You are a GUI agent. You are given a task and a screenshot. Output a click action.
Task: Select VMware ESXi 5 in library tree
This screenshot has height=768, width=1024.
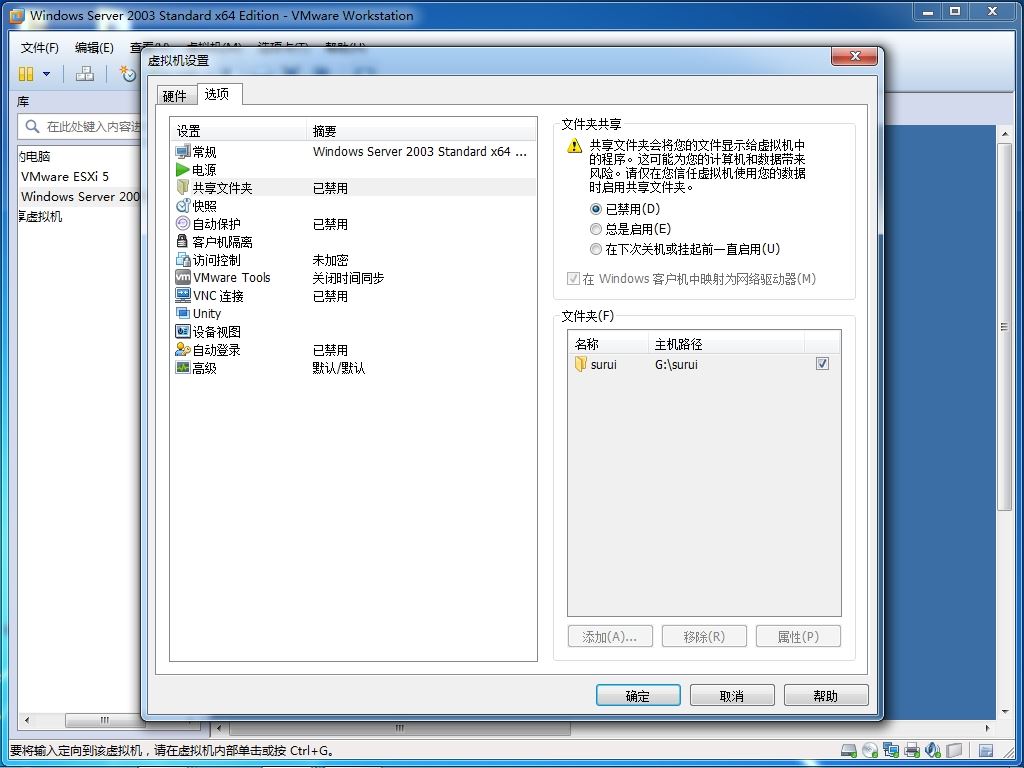tap(65, 176)
